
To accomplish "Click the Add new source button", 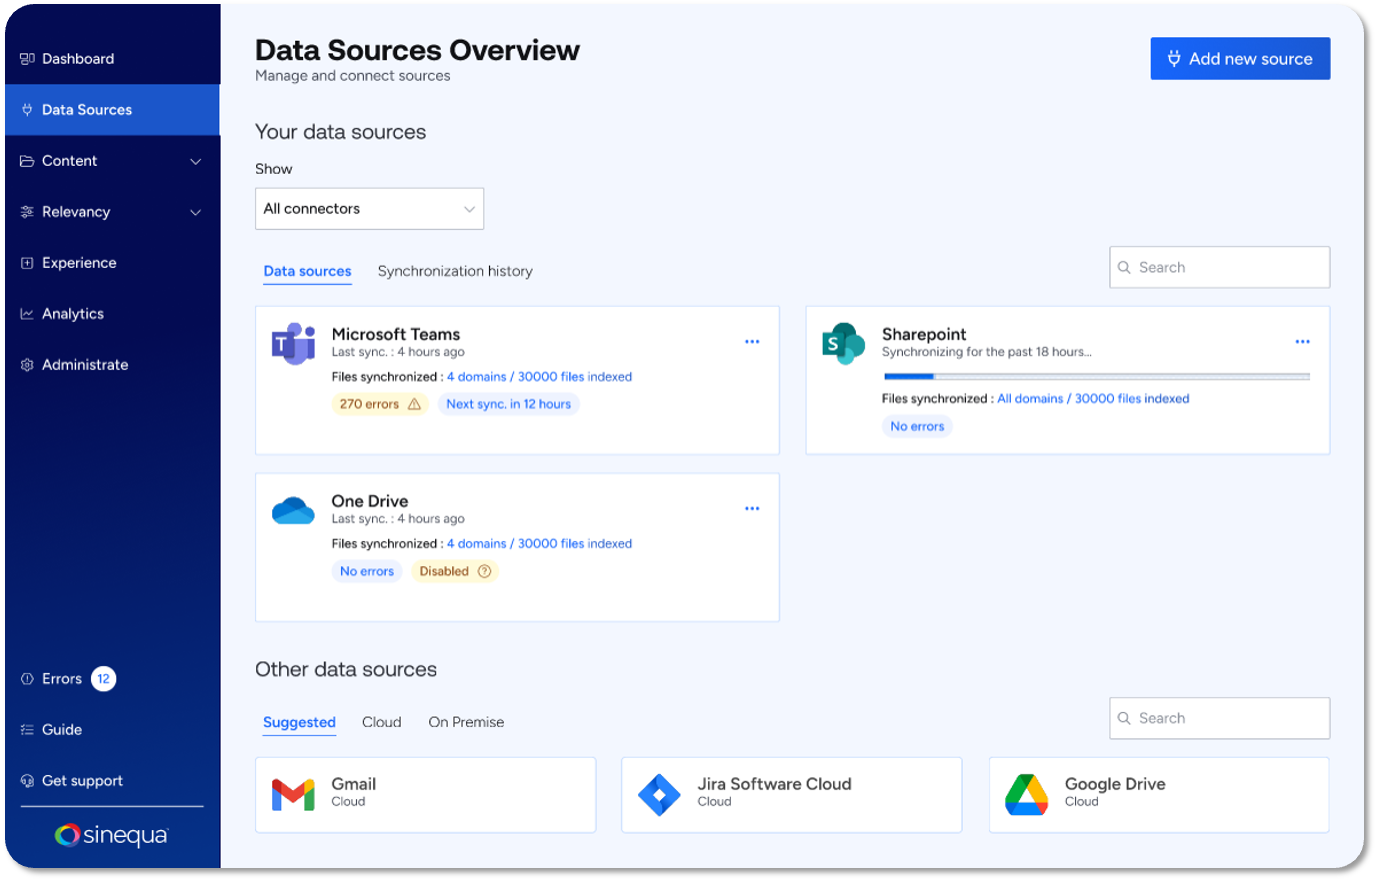I will tap(1240, 59).
